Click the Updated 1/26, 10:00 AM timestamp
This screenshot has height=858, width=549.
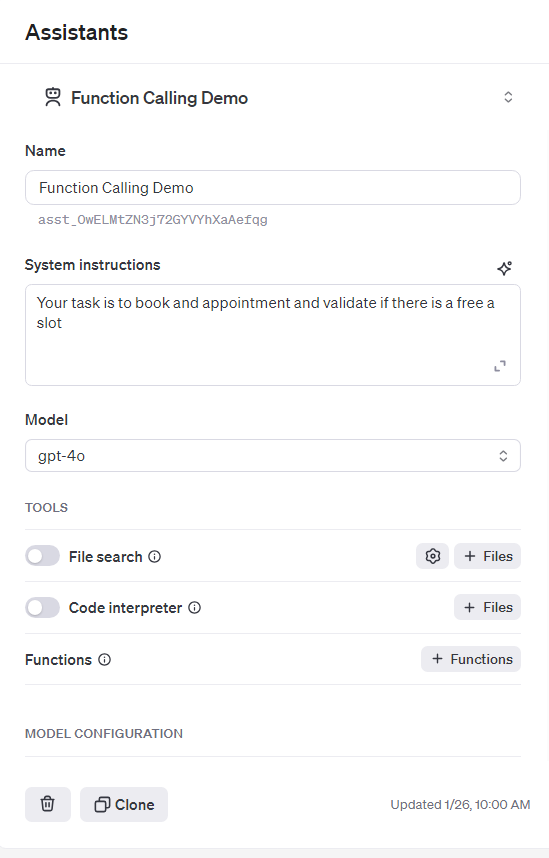(460, 805)
